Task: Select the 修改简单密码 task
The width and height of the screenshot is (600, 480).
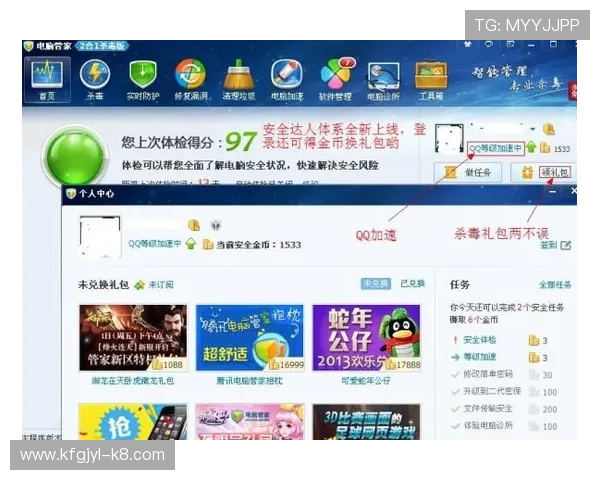Action: (488, 374)
